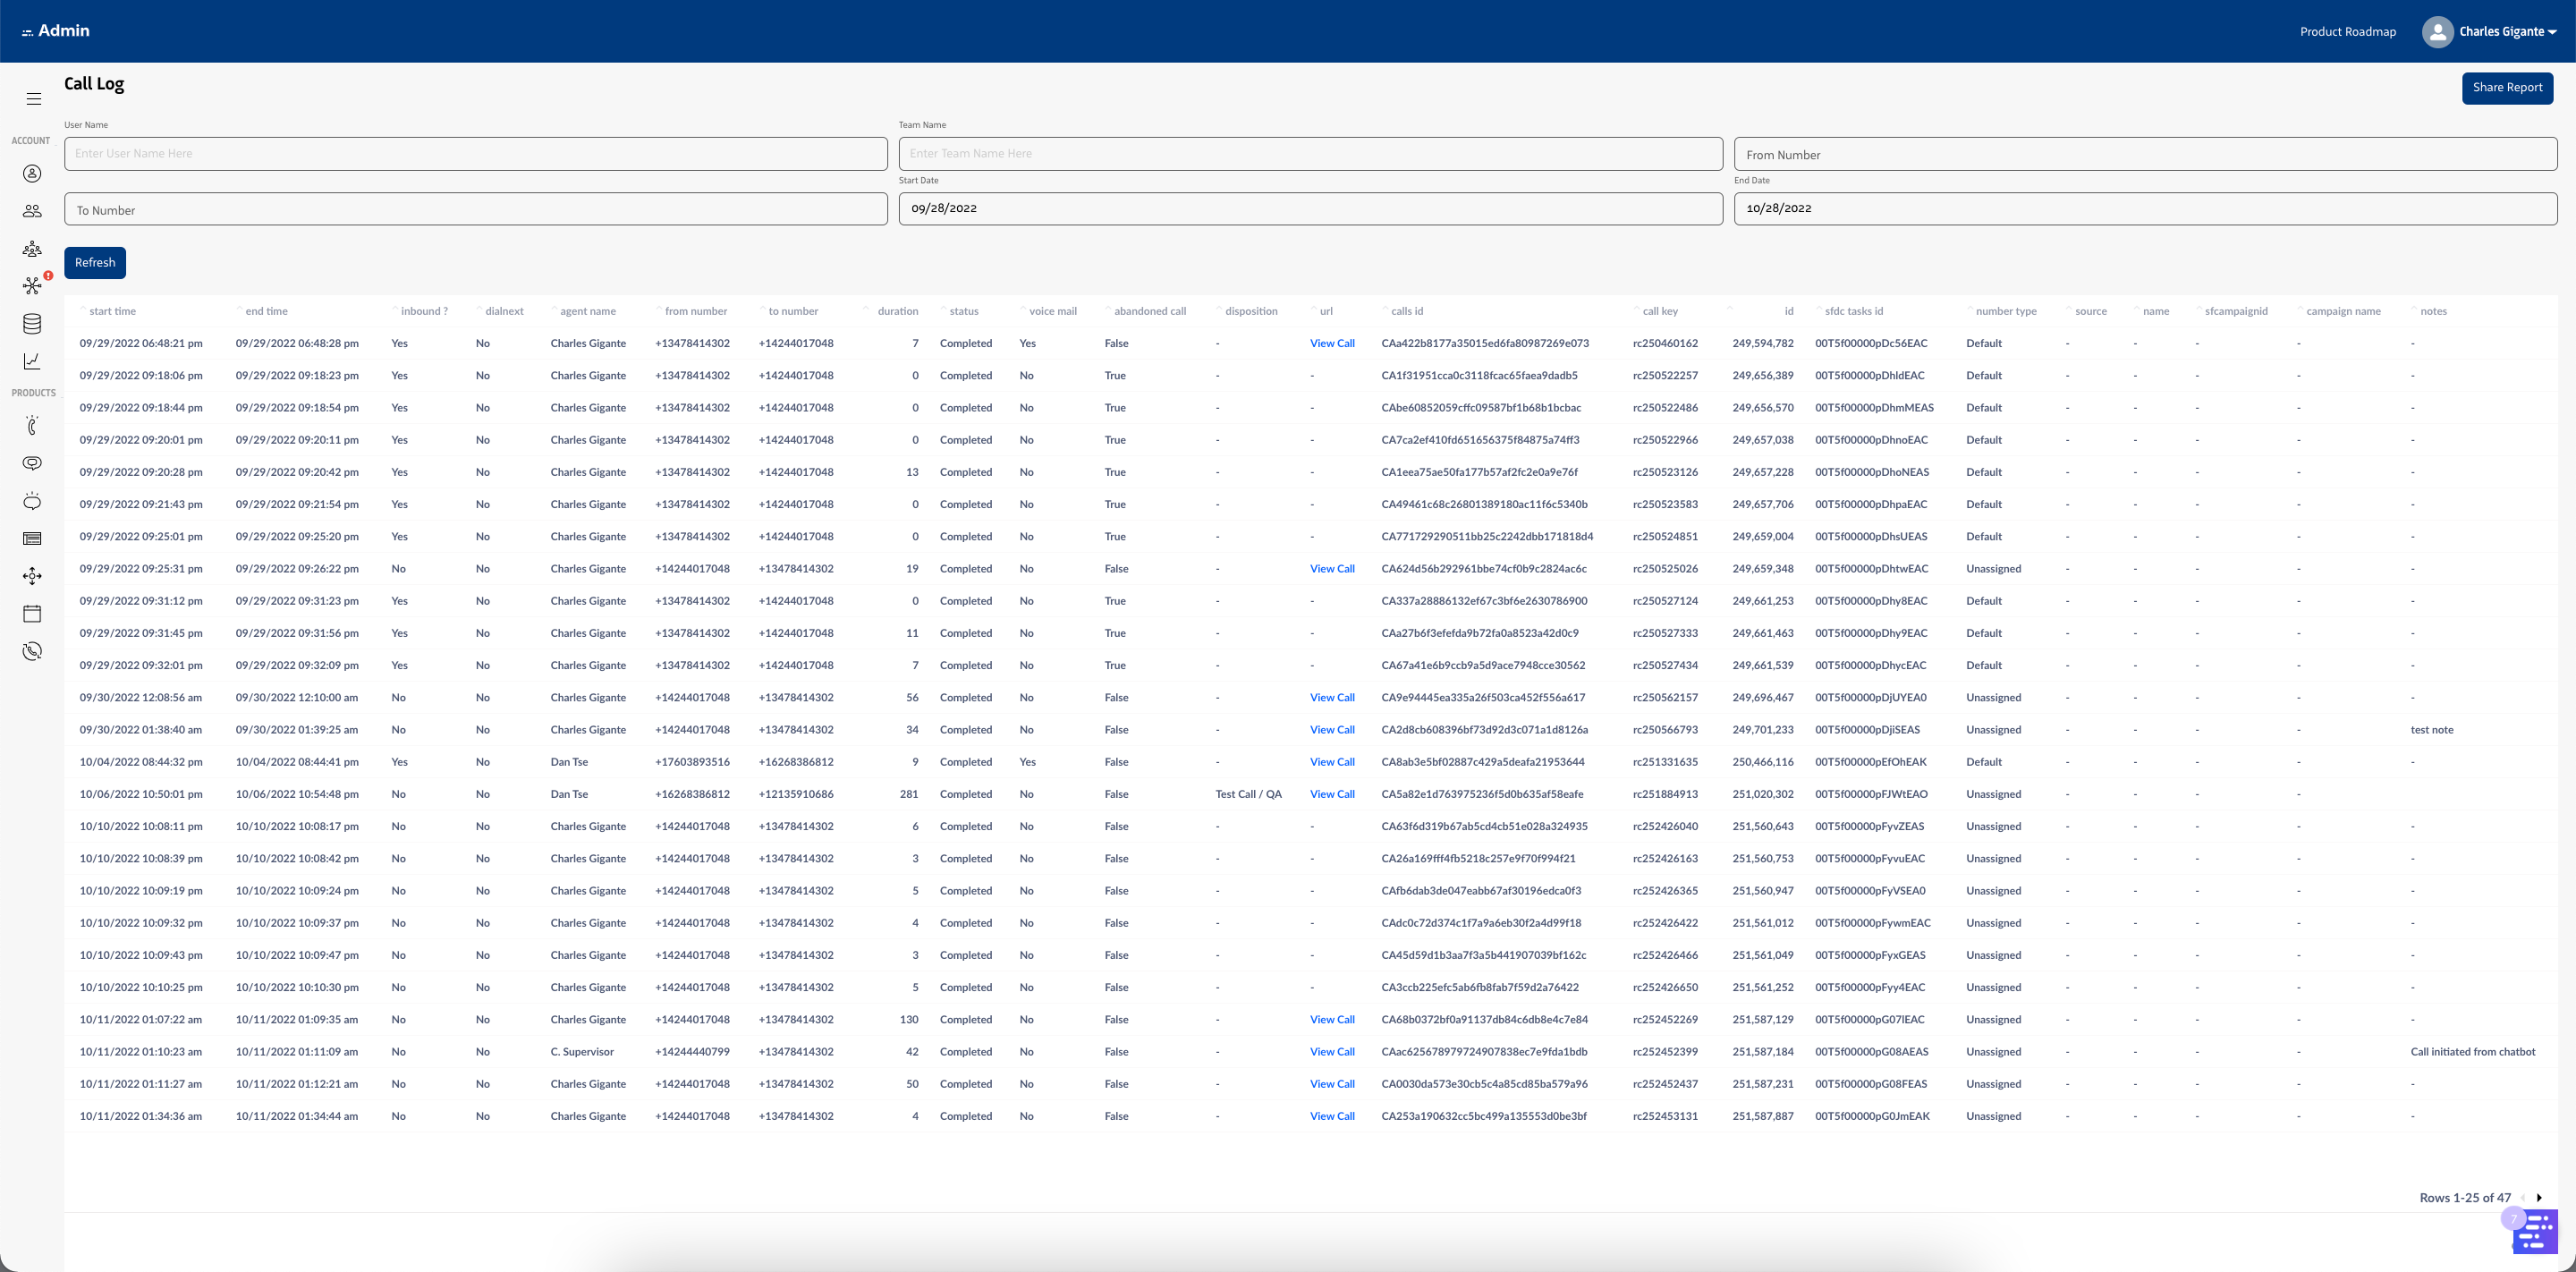Click the Share Report button
Screen dimensions: 2576x1272
click(x=2506, y=88)
